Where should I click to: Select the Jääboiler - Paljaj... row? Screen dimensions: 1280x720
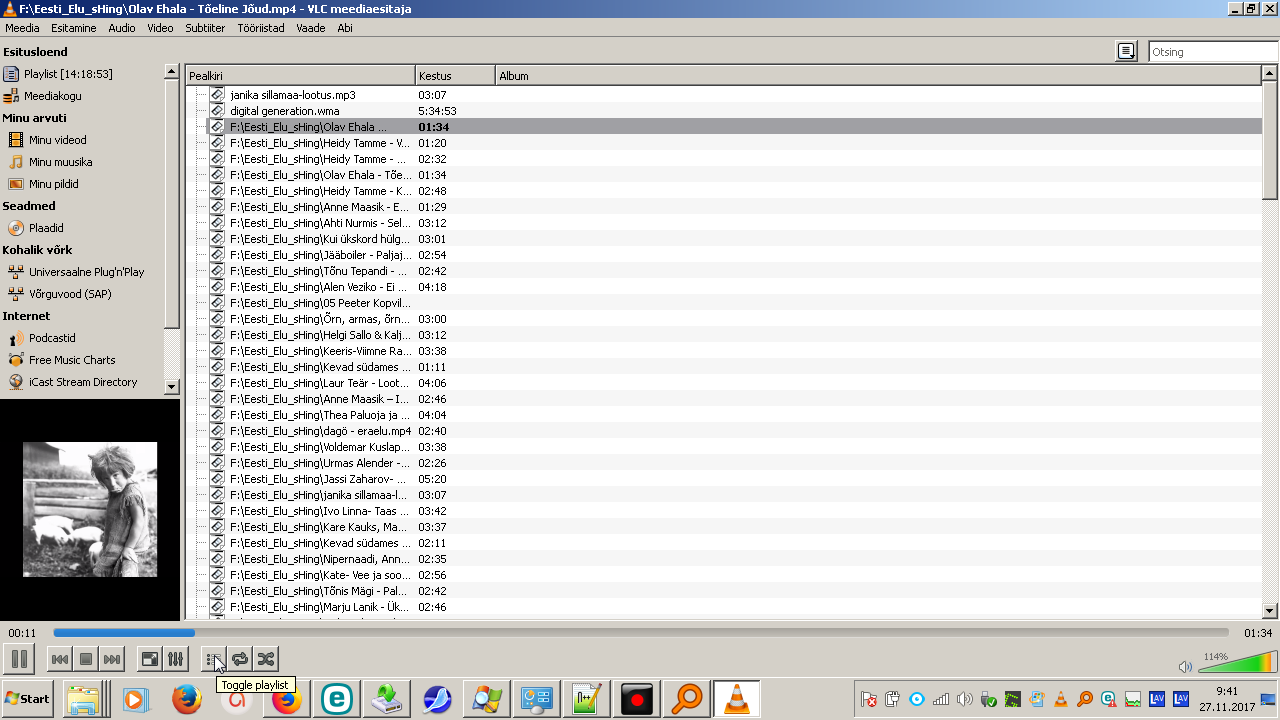[734, 255]
